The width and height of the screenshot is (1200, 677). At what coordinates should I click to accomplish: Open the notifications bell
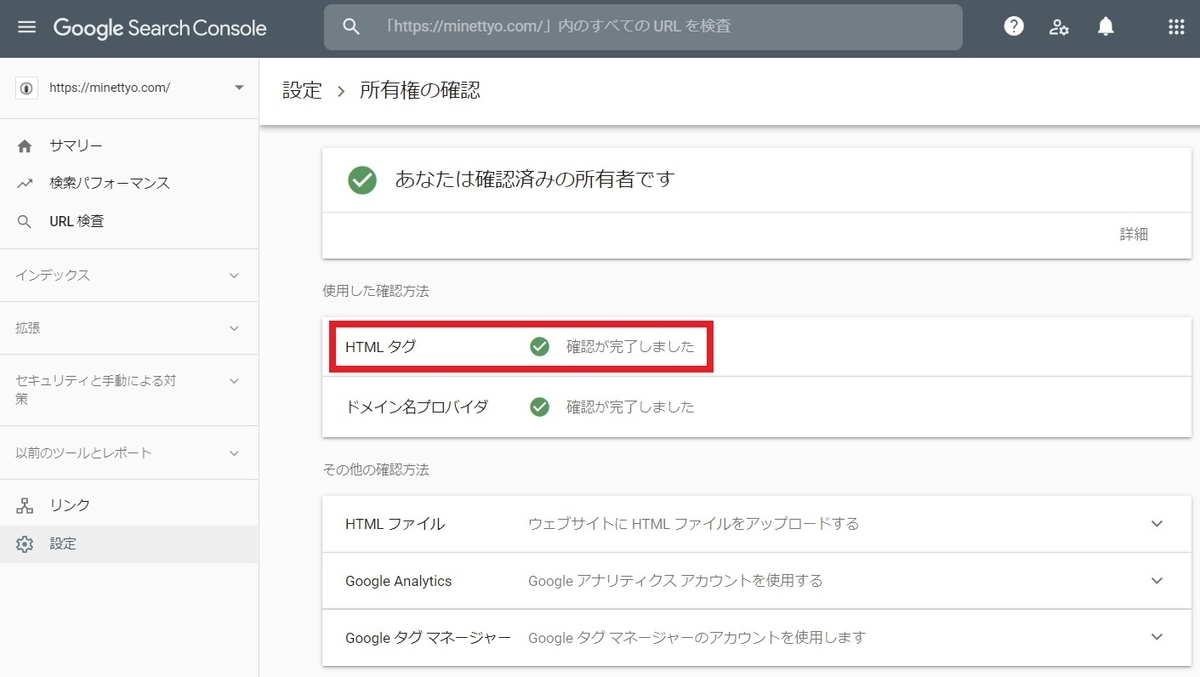(1105, 28)
